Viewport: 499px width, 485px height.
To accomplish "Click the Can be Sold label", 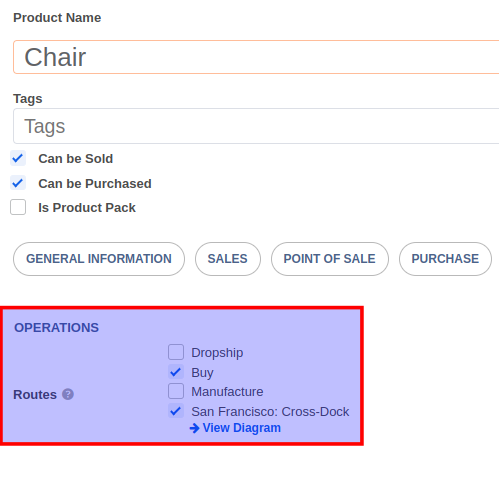I will coord(76,159).
